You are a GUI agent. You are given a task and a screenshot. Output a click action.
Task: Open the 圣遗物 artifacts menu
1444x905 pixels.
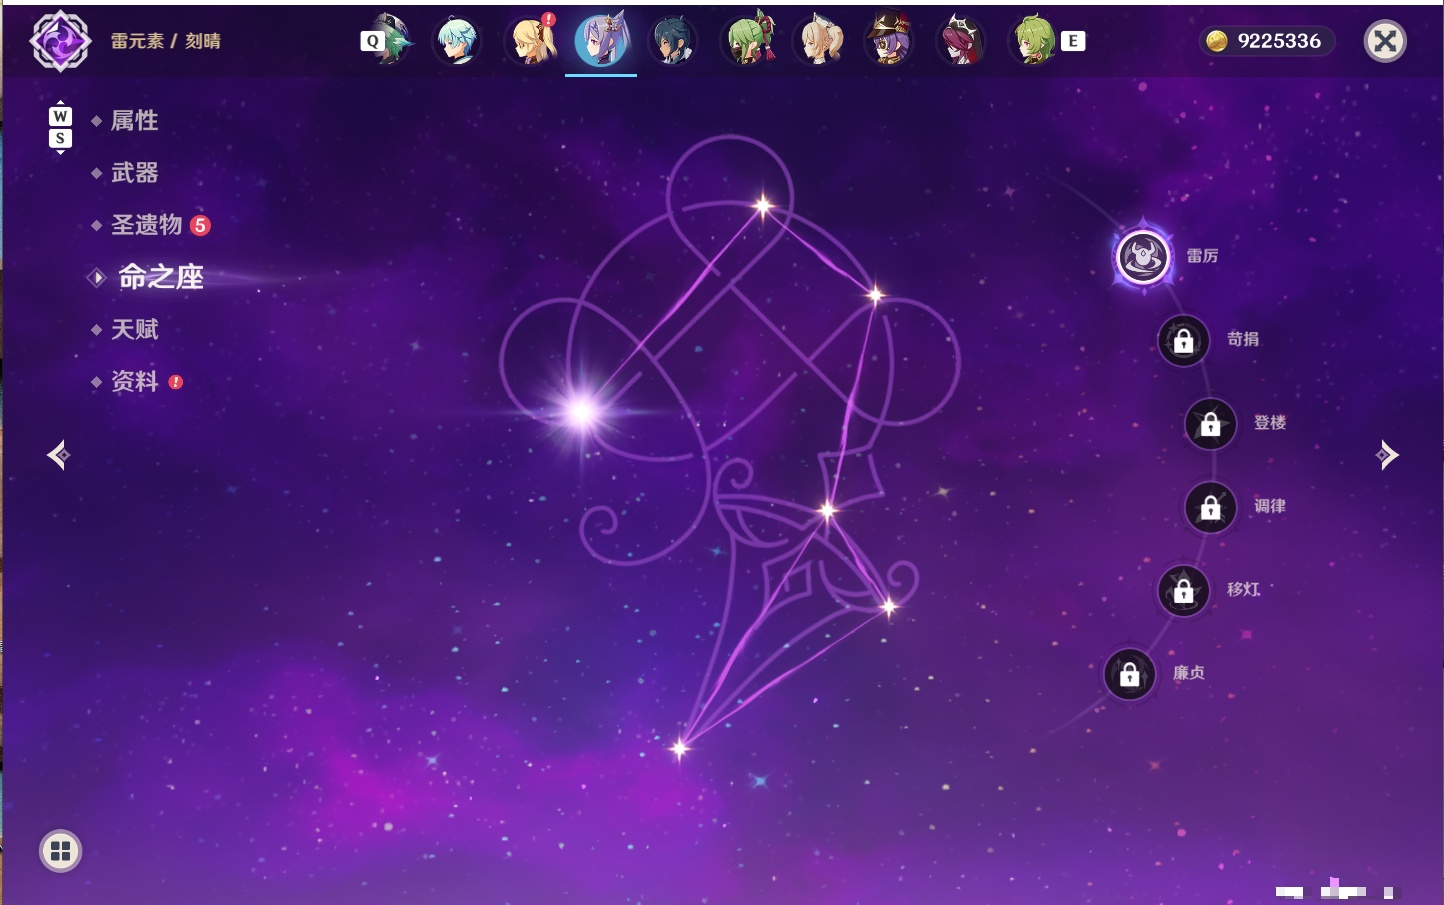(147, 225)
